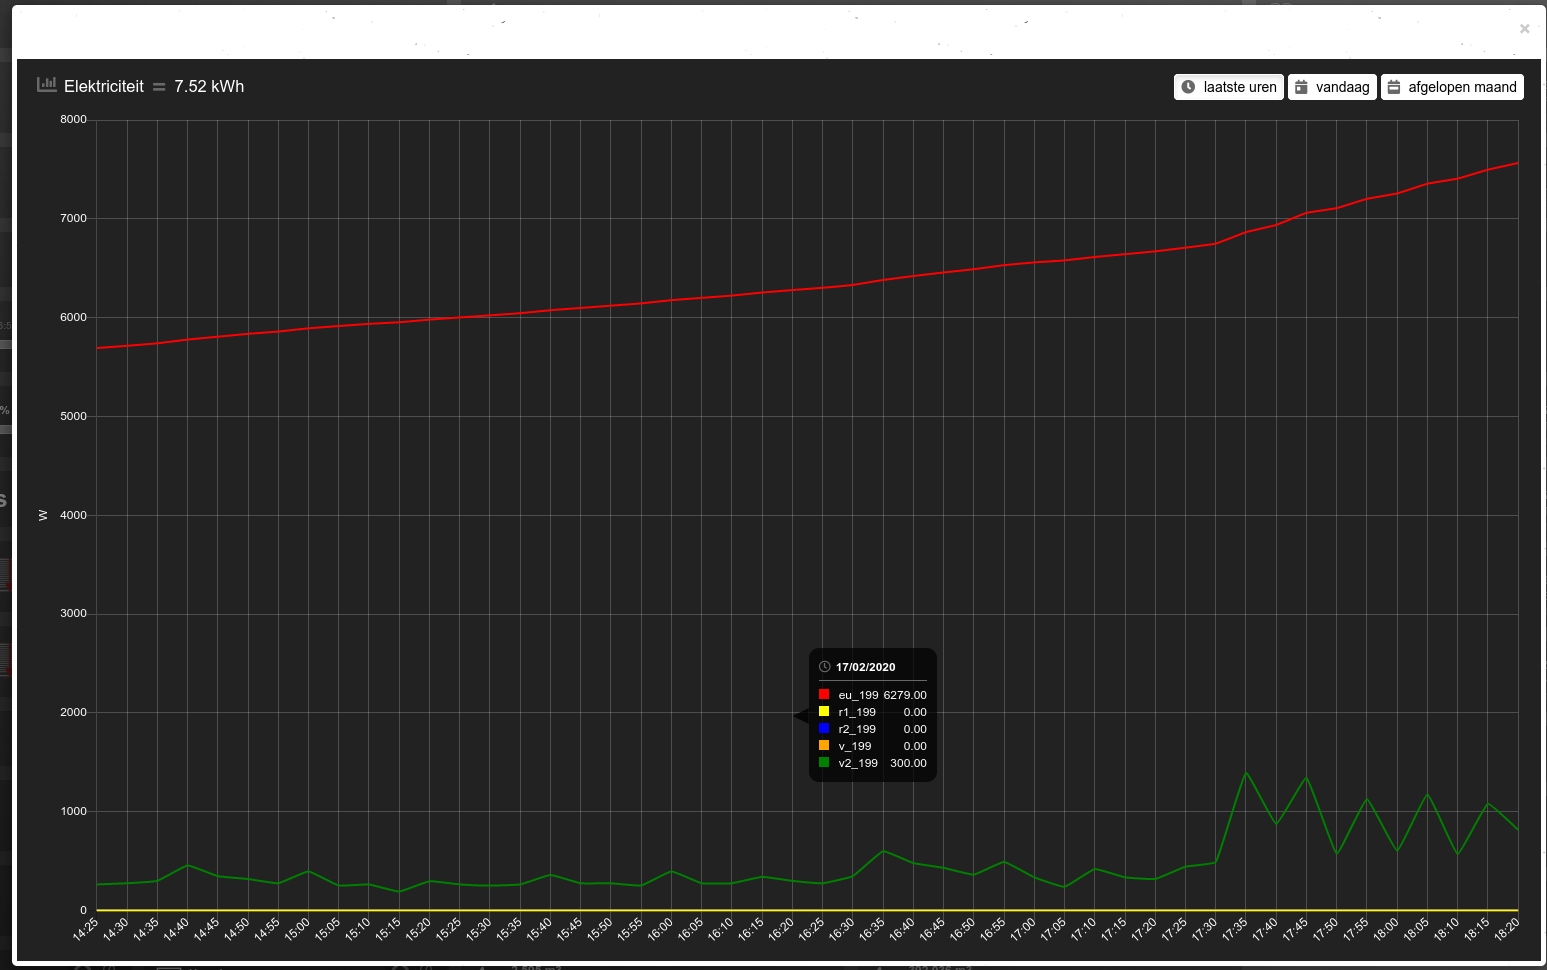This screenshot has width=1547, height=970.
Task: Click the clock icon in tooltip header
Action: click(825, 666)
